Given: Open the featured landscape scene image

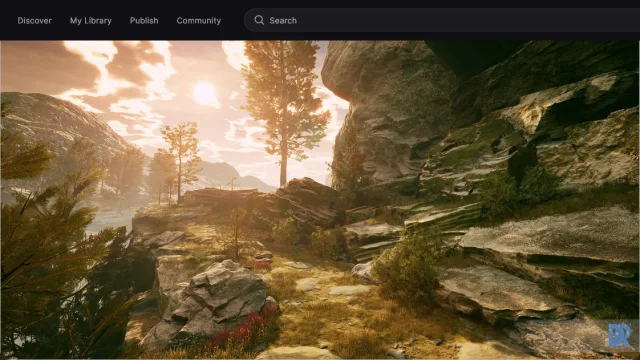Looking at the screenshot, I should click(320, 200).
